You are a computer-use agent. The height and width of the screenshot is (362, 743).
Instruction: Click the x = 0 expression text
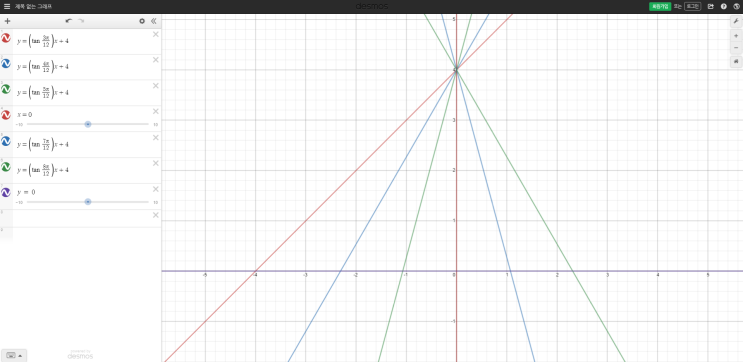coord(25,115)
